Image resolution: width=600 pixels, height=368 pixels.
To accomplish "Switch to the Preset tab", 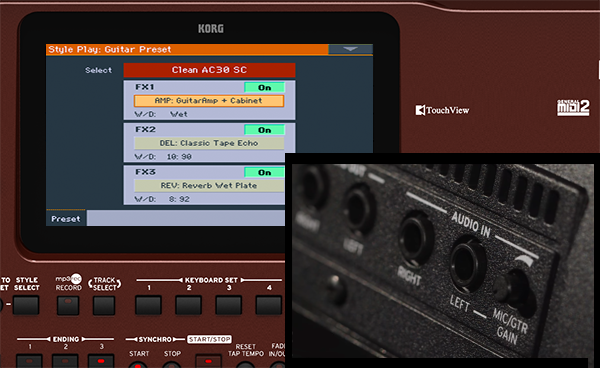I will point(66,218).
